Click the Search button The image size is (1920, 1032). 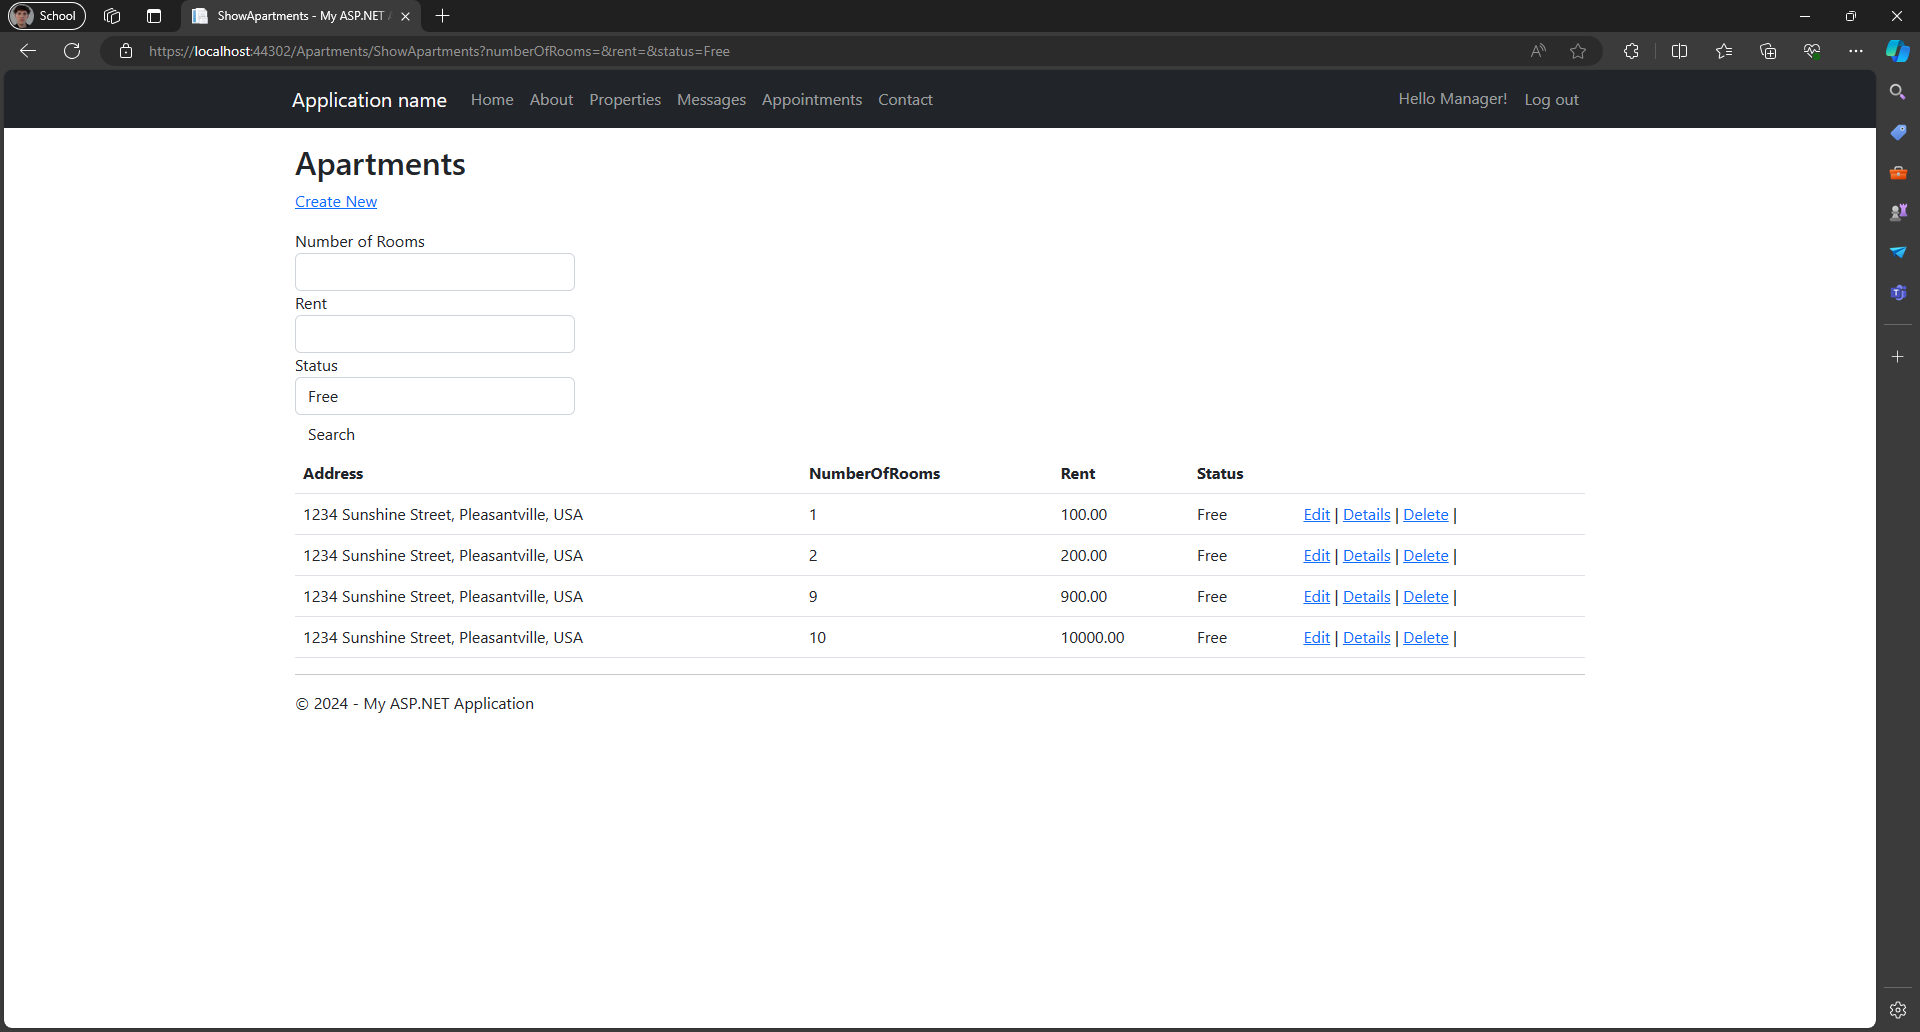[x=331, y=435]
